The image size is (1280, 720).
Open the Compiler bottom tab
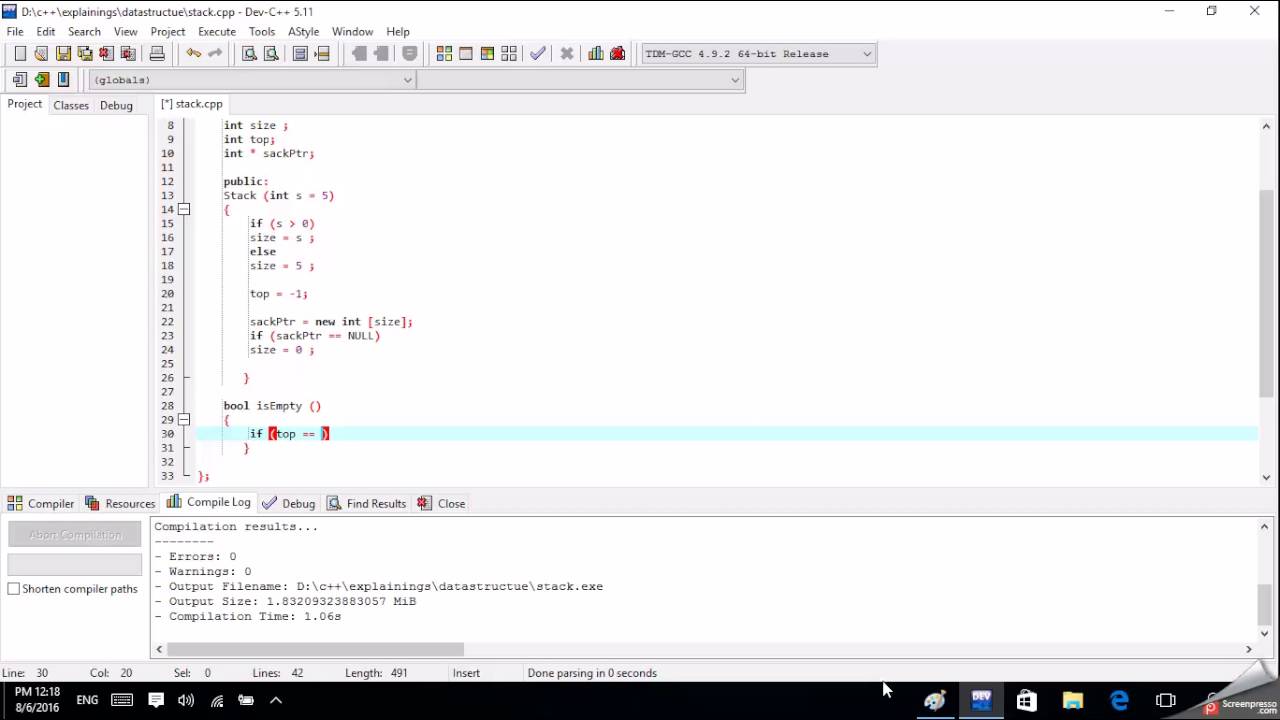pyautogui.click(x=41, y=503)
